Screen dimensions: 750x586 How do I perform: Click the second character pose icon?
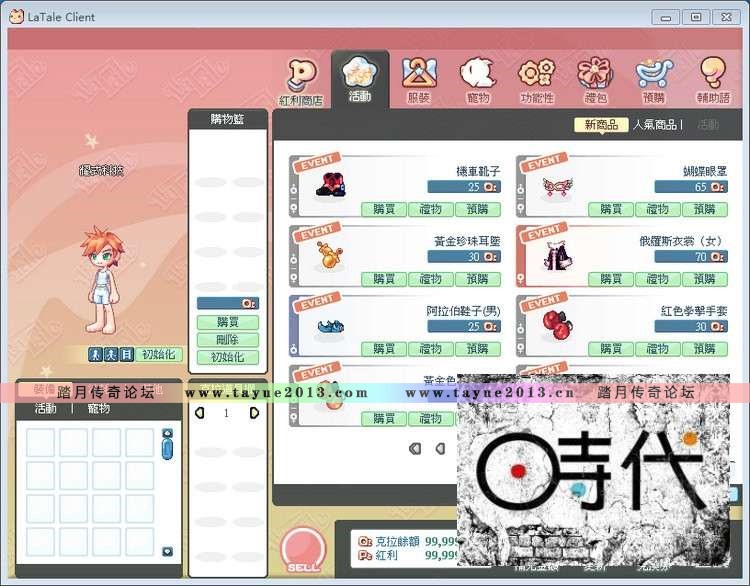[x=110, y=354]
